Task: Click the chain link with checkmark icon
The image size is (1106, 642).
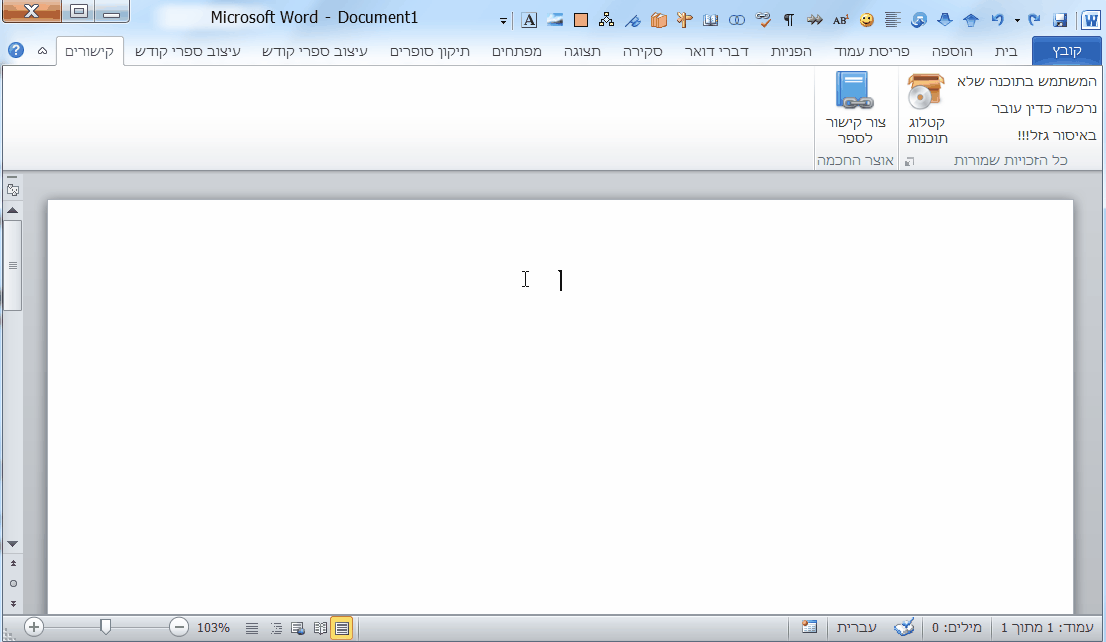Action: coord(762,20)
